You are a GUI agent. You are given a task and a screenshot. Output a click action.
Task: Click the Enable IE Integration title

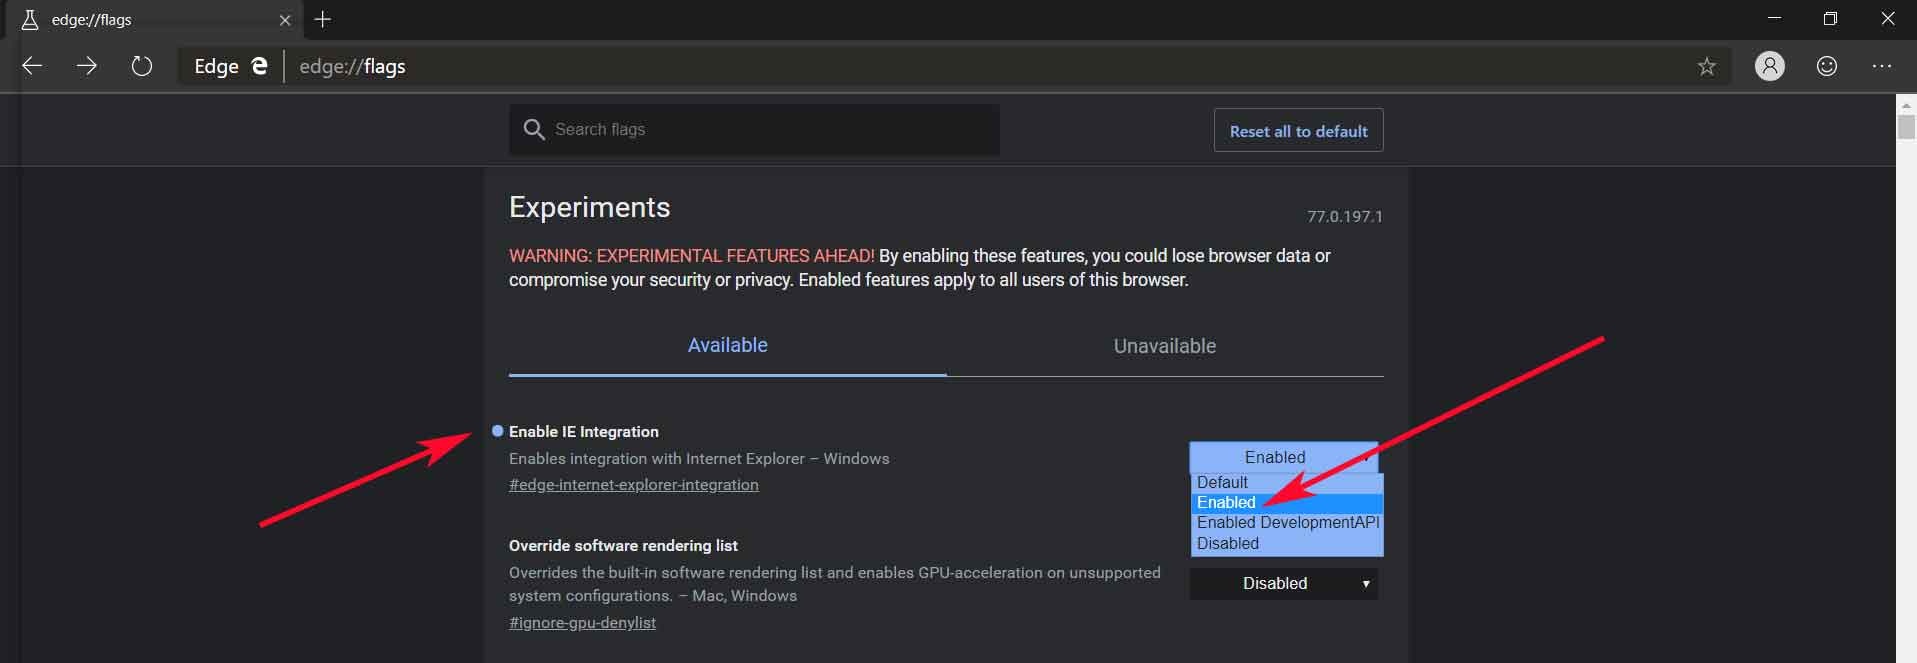[583, 432]
